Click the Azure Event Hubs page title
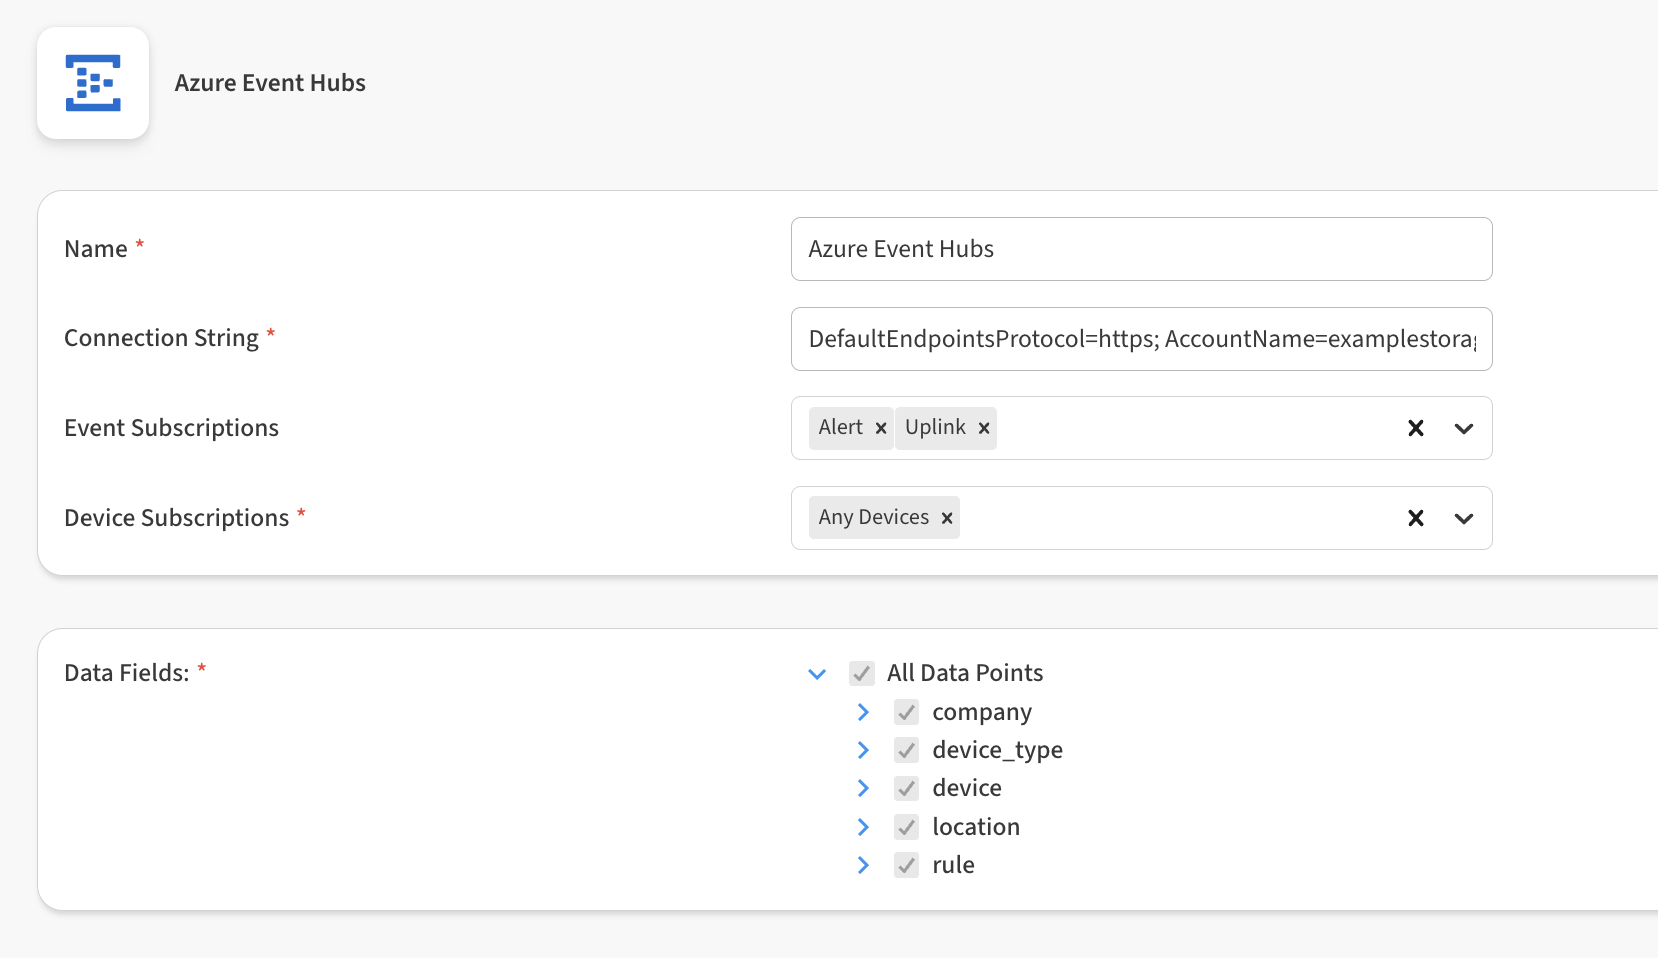The height and width of the screenshot is (958, 1658). (270, 83)
